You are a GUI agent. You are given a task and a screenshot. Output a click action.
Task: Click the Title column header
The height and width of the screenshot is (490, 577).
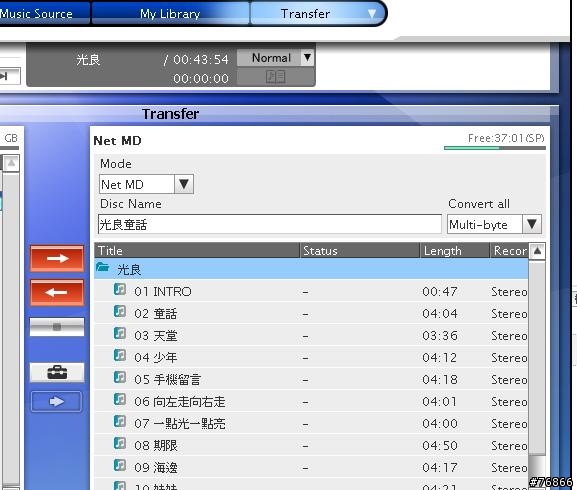coord(197,251)
